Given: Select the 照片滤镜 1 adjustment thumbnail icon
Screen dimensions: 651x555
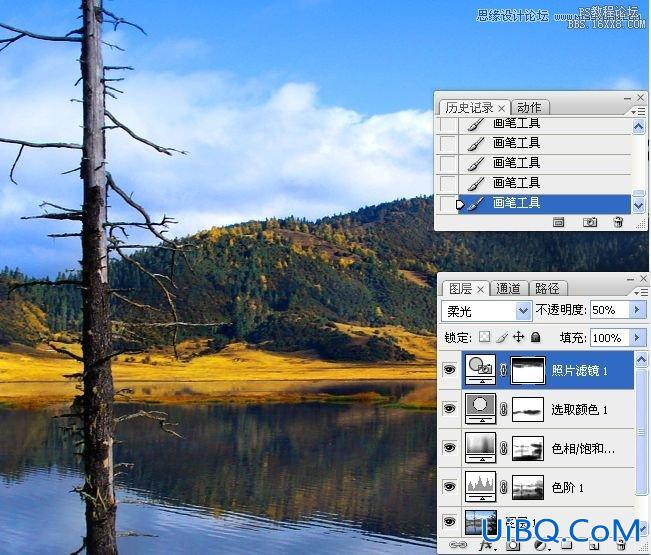Looking at the screenshot, I should 480,369.
